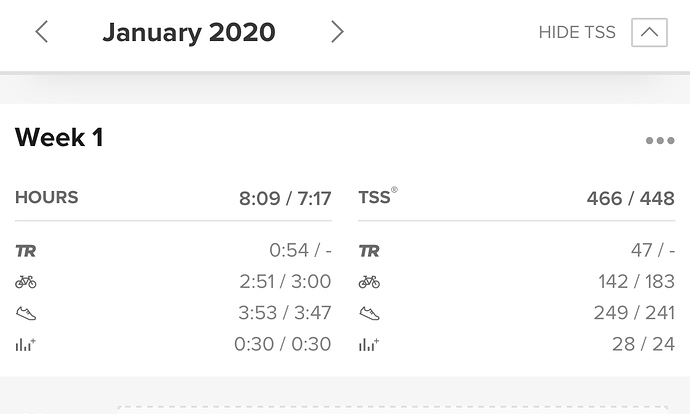Go to the previous month arrow

click(x=42, y=32)
